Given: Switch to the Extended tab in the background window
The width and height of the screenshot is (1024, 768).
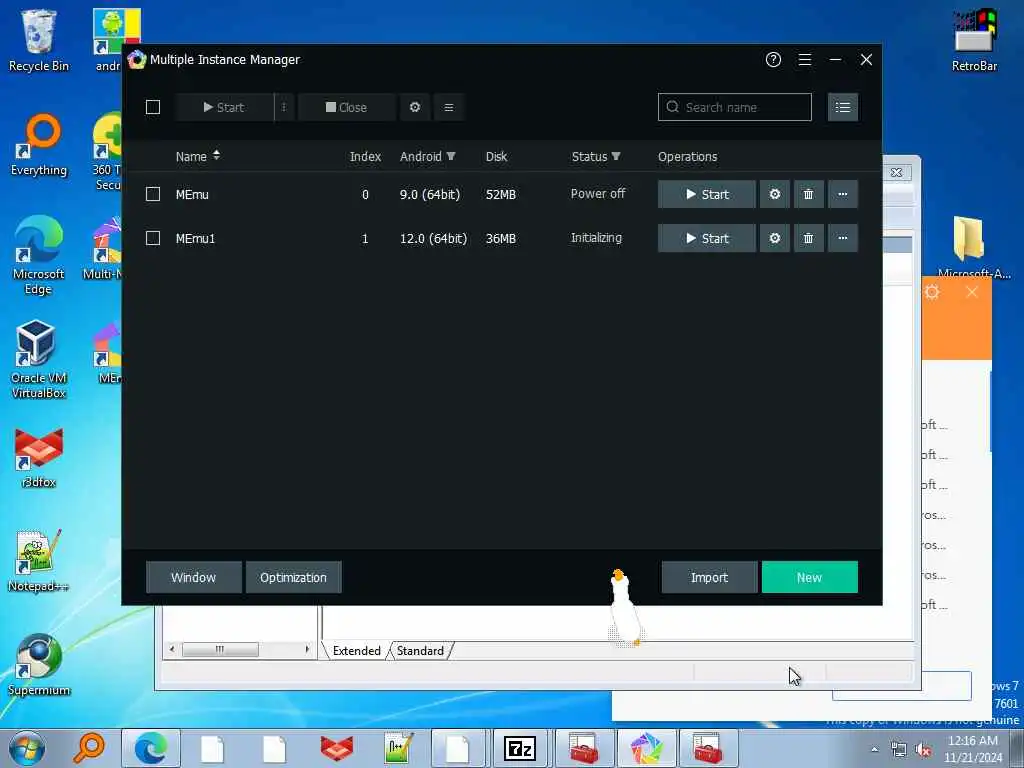Looking at the screenshot, I should pyautogui.click(x=357, y=650).
